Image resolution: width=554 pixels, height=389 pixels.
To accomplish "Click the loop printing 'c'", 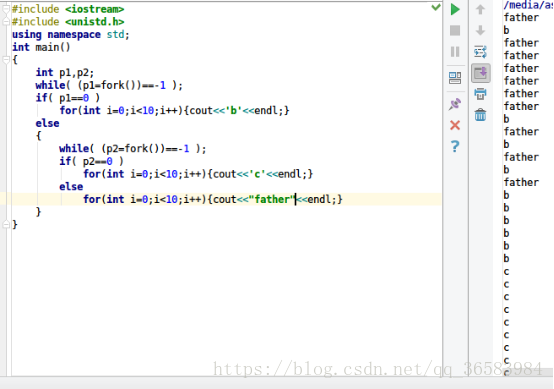I will 198,174.
